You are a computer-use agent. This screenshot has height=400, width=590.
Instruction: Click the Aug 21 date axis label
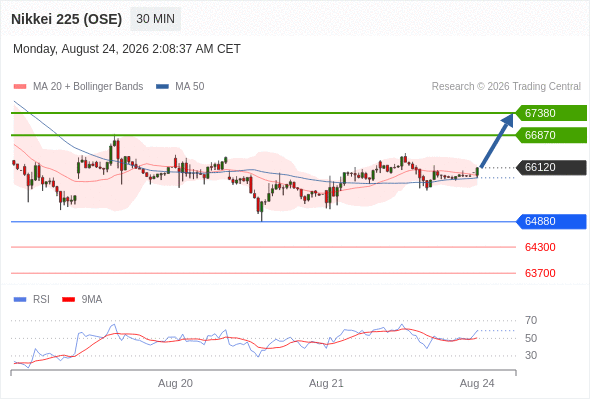tap(326, 383)
